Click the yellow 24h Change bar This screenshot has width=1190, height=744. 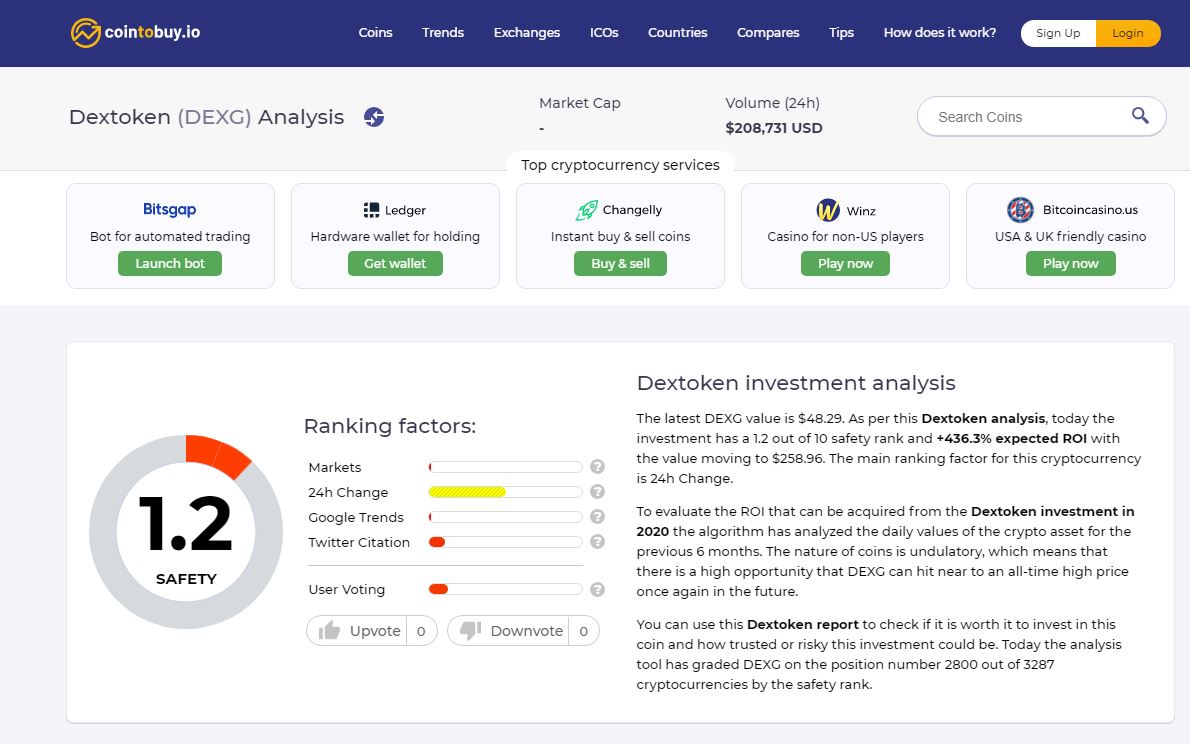click(467, 492)
